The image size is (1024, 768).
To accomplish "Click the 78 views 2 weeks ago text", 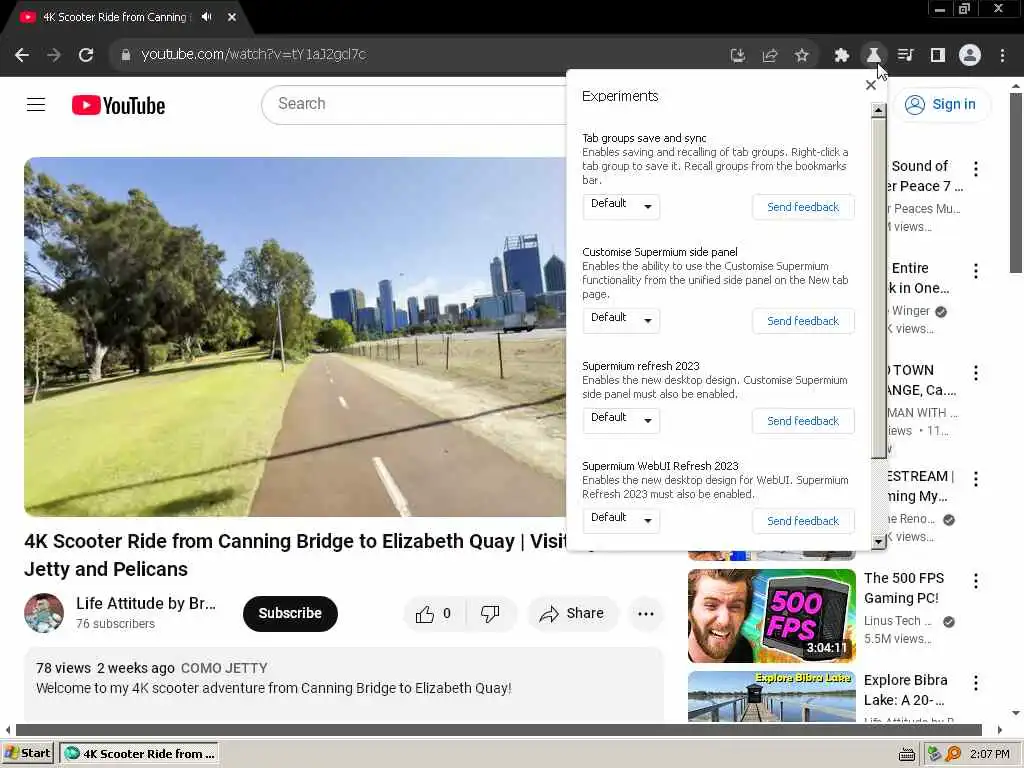I will click(105, 668).
